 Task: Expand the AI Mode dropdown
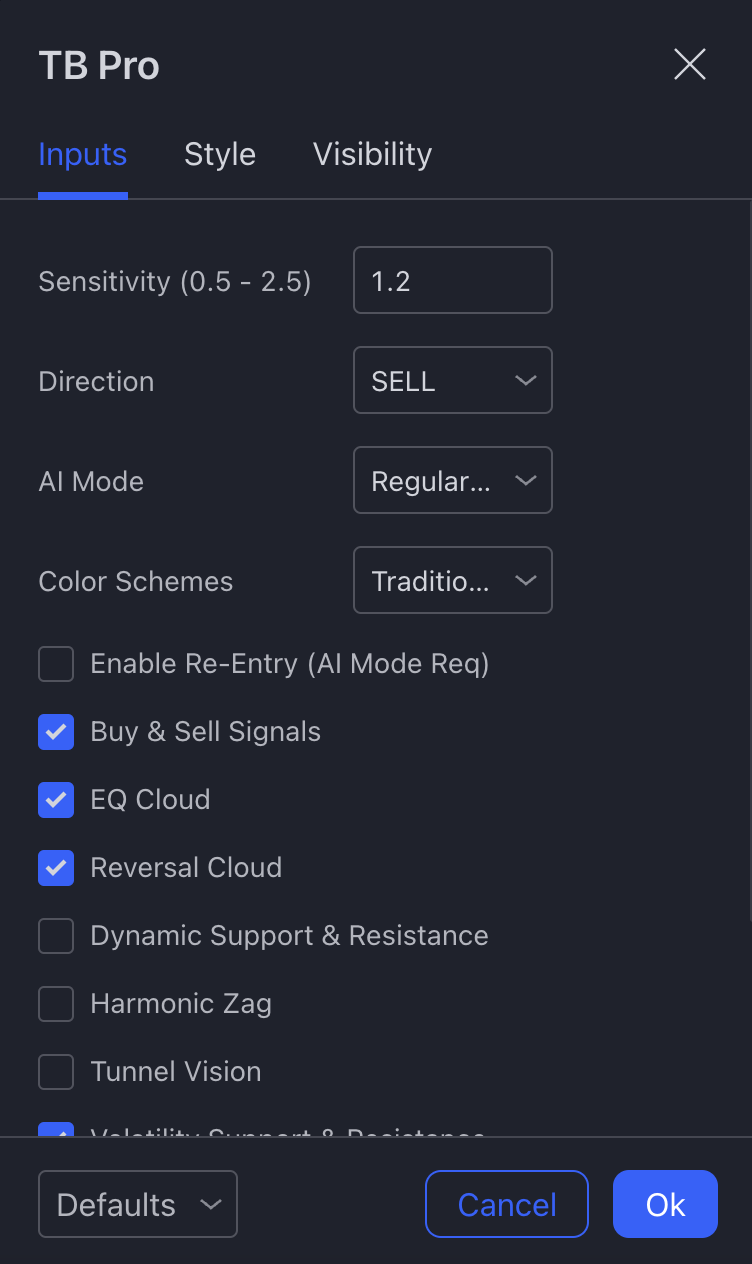(x=452, y=481)
